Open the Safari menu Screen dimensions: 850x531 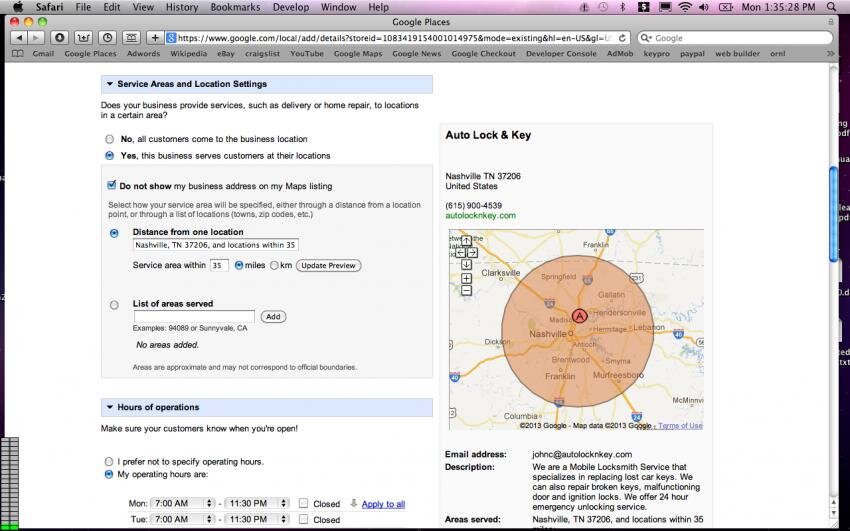49,7
